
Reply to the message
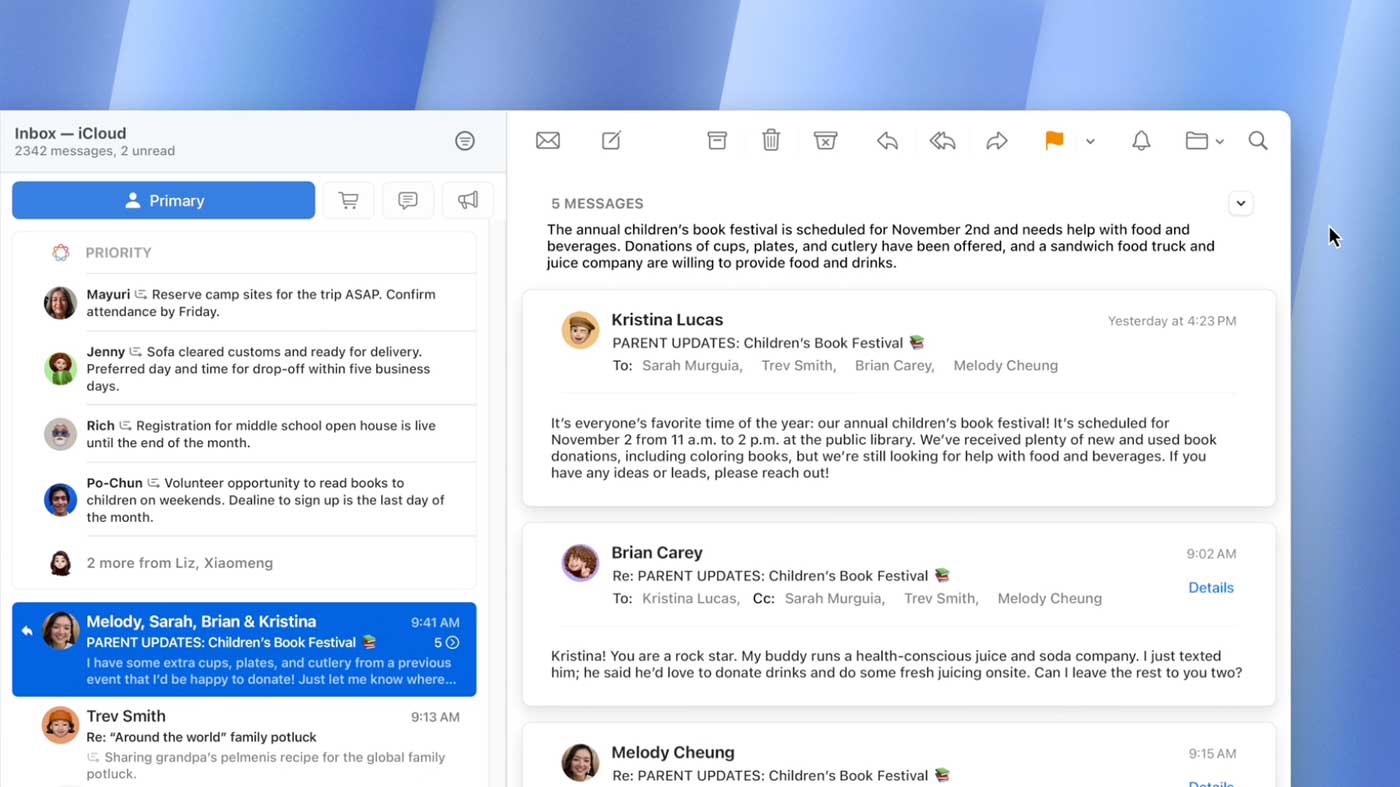887,141
